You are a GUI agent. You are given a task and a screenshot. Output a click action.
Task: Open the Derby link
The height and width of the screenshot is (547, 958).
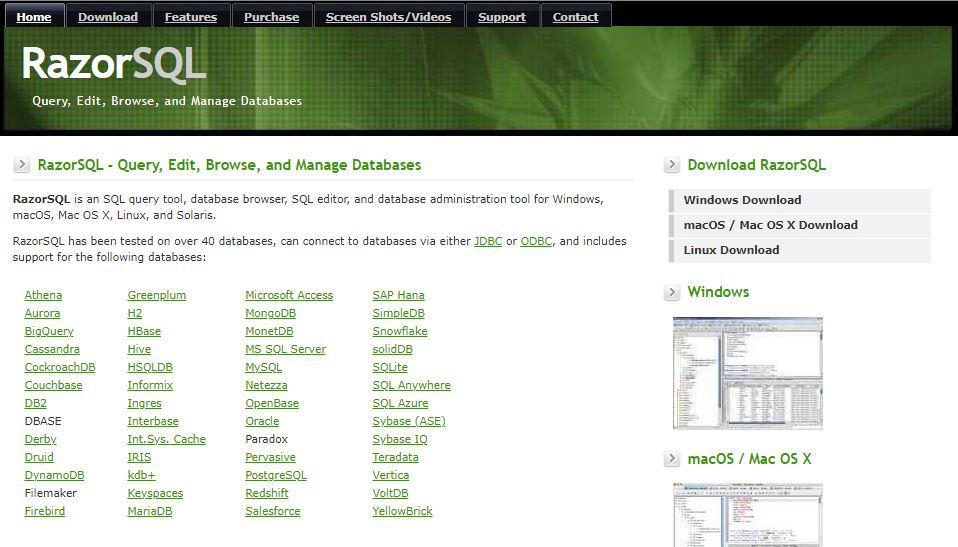coord(40,439)
